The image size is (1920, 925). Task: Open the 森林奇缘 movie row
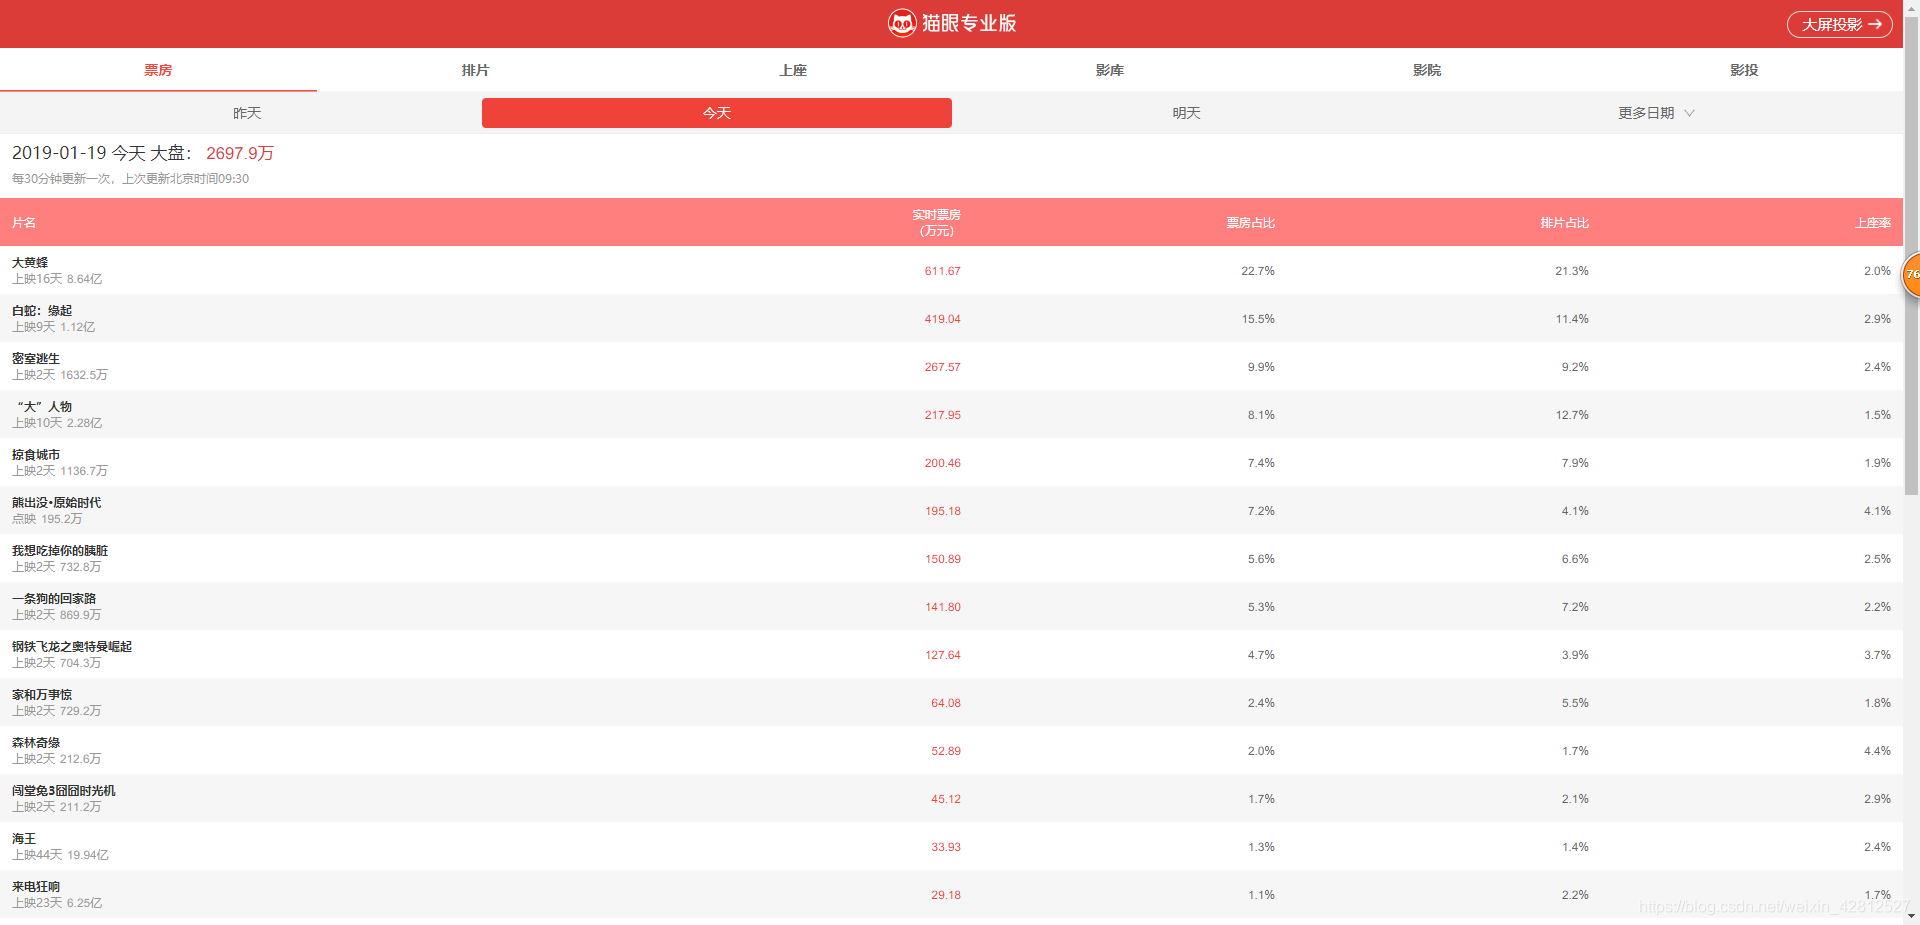pos(951,750)
